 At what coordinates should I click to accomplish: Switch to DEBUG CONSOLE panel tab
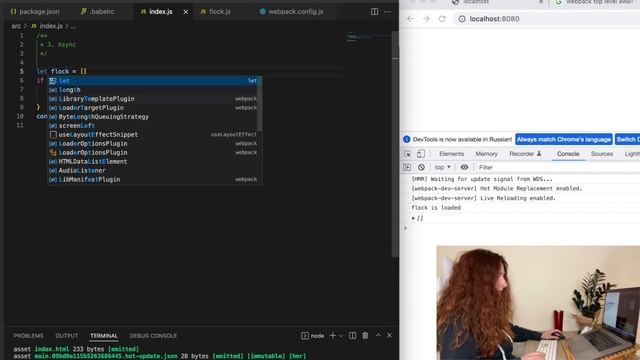[x=153, y=336]
